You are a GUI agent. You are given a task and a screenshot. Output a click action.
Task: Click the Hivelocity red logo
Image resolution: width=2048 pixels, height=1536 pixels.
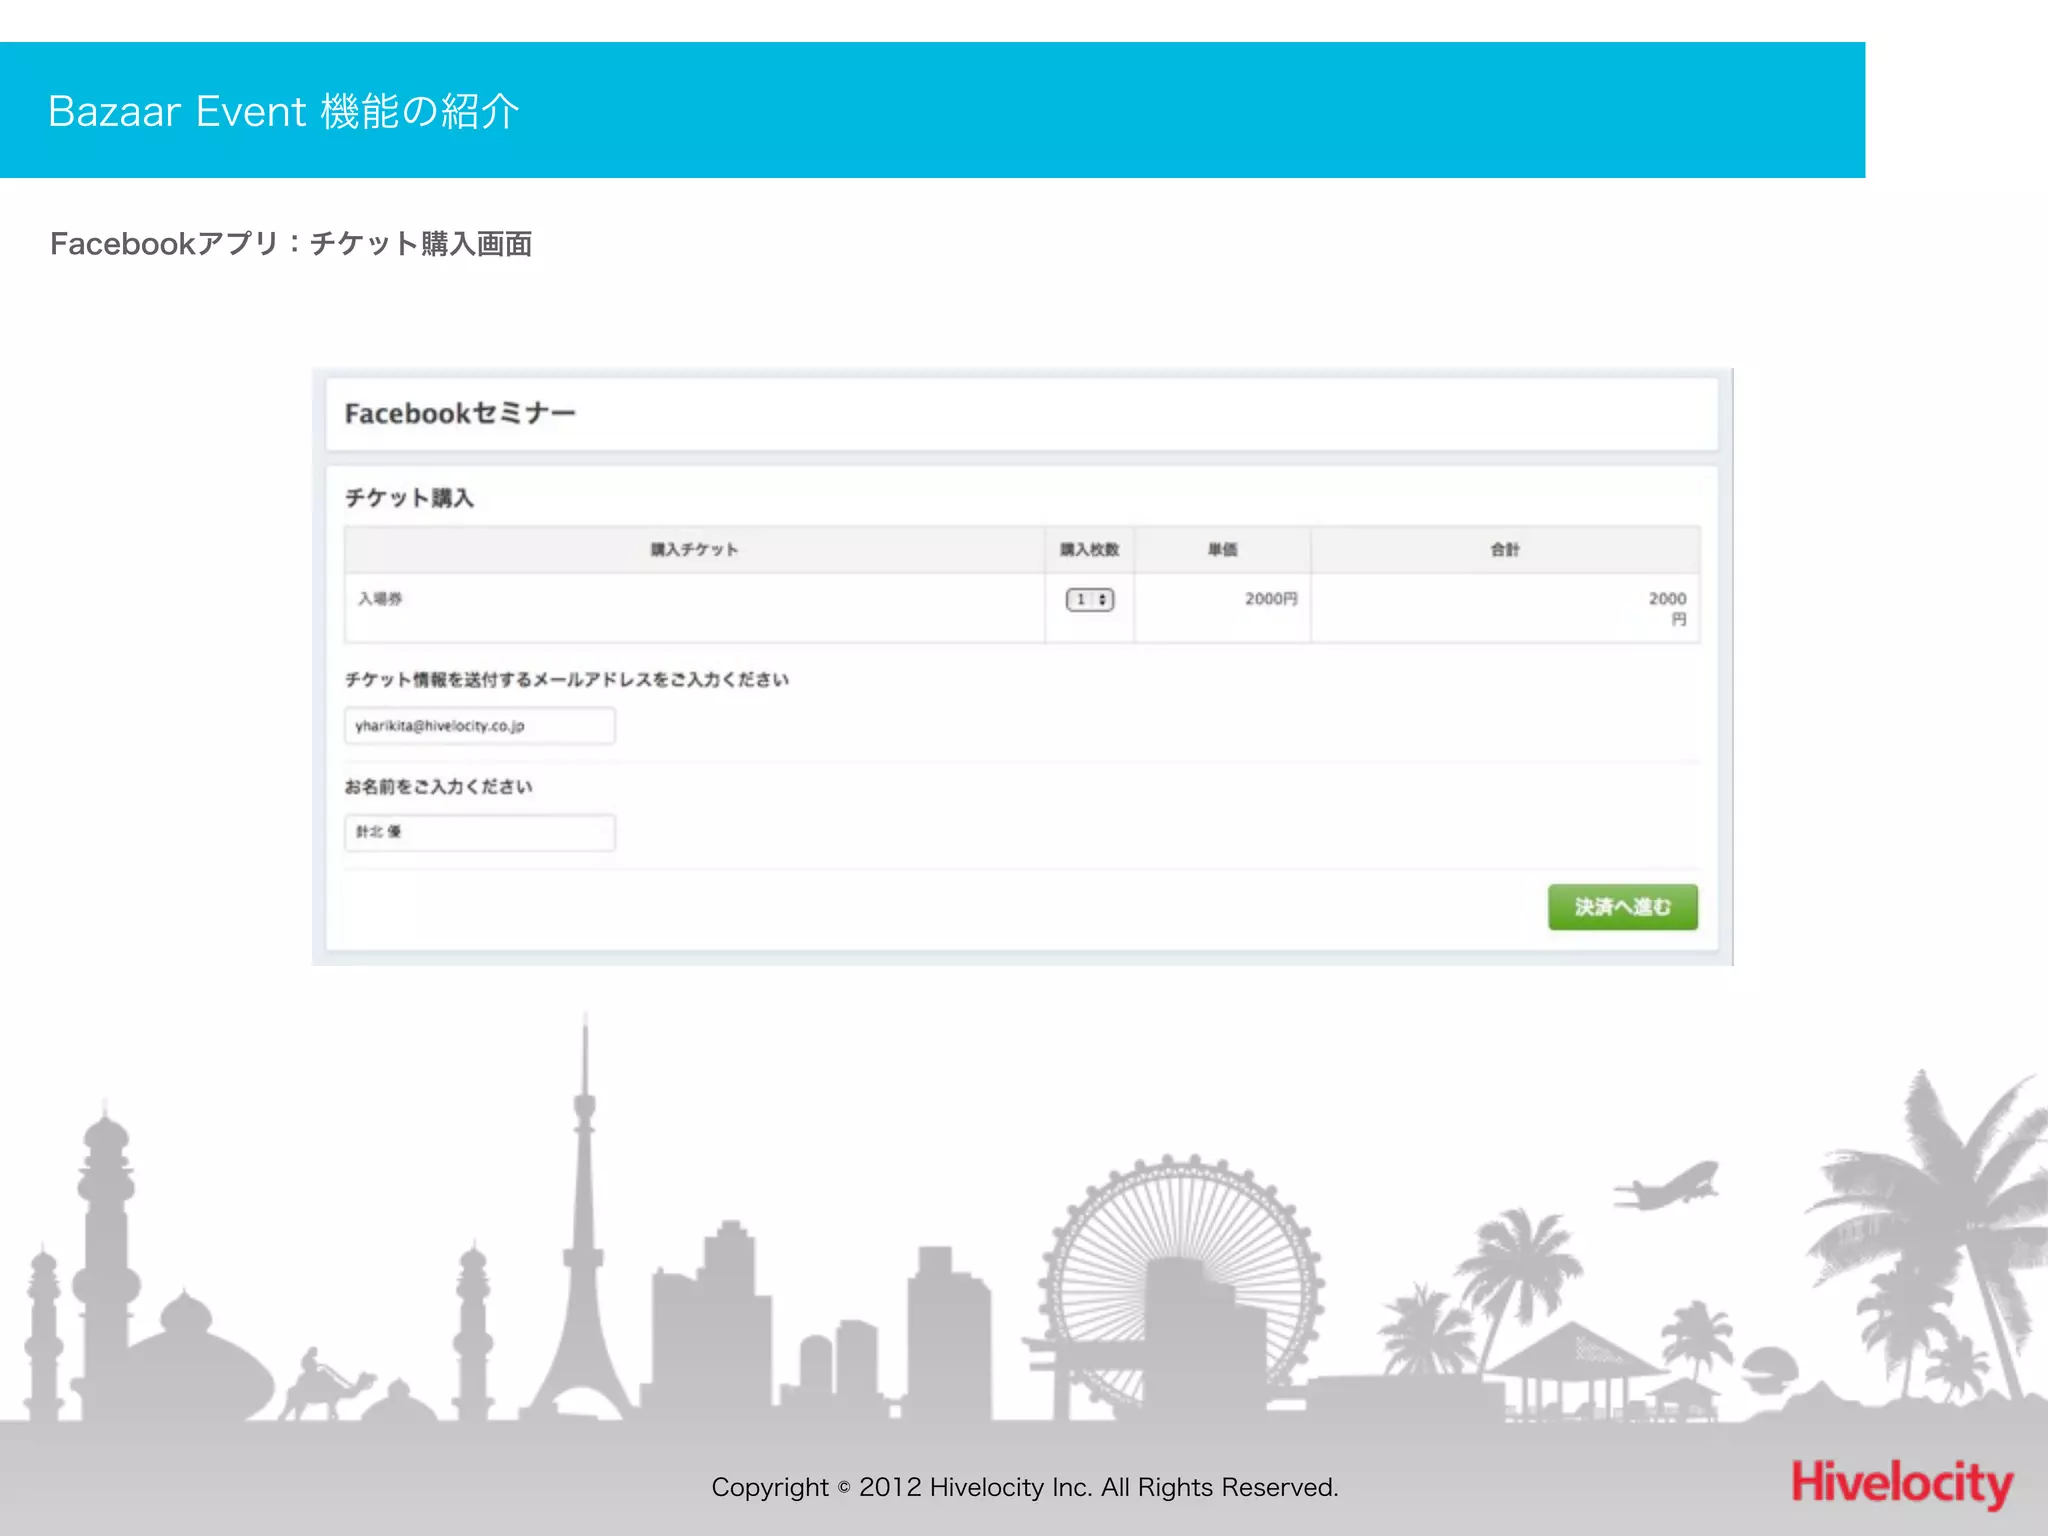click(1901, 1483)
